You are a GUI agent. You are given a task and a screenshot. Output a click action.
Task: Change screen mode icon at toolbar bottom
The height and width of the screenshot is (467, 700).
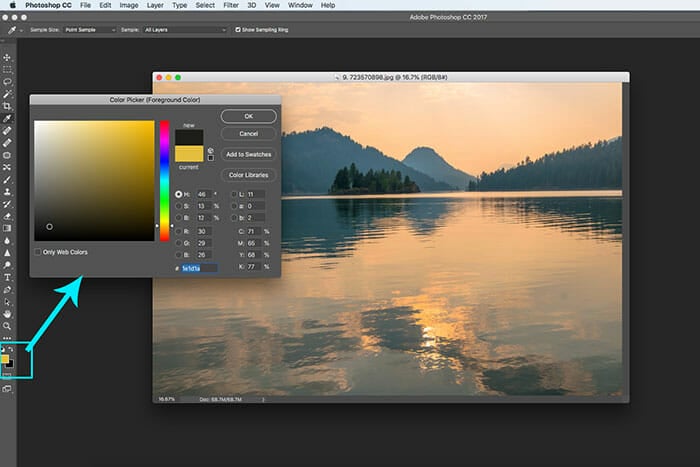[x=7, y=389]
